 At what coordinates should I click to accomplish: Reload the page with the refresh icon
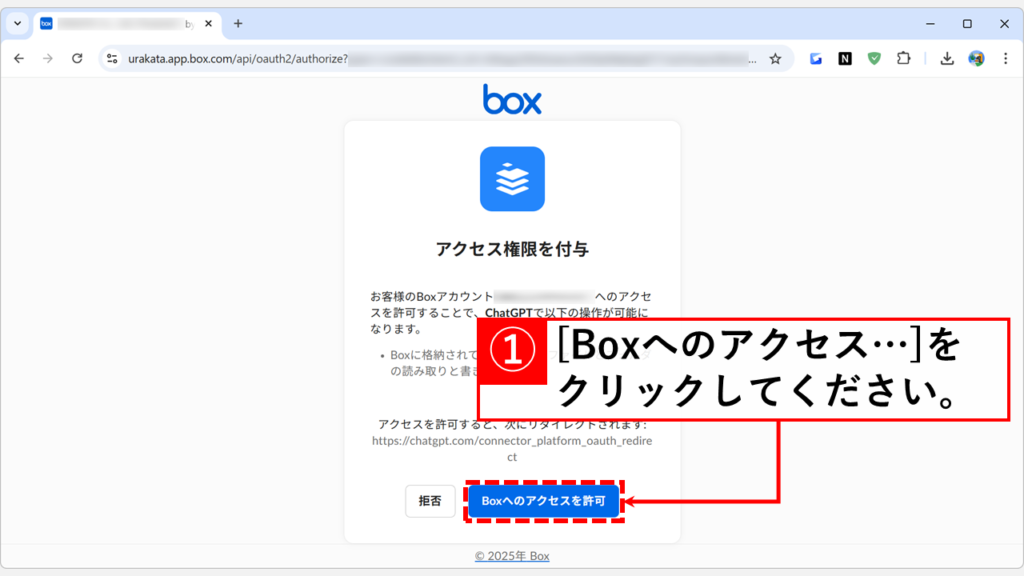coord(77,59)
